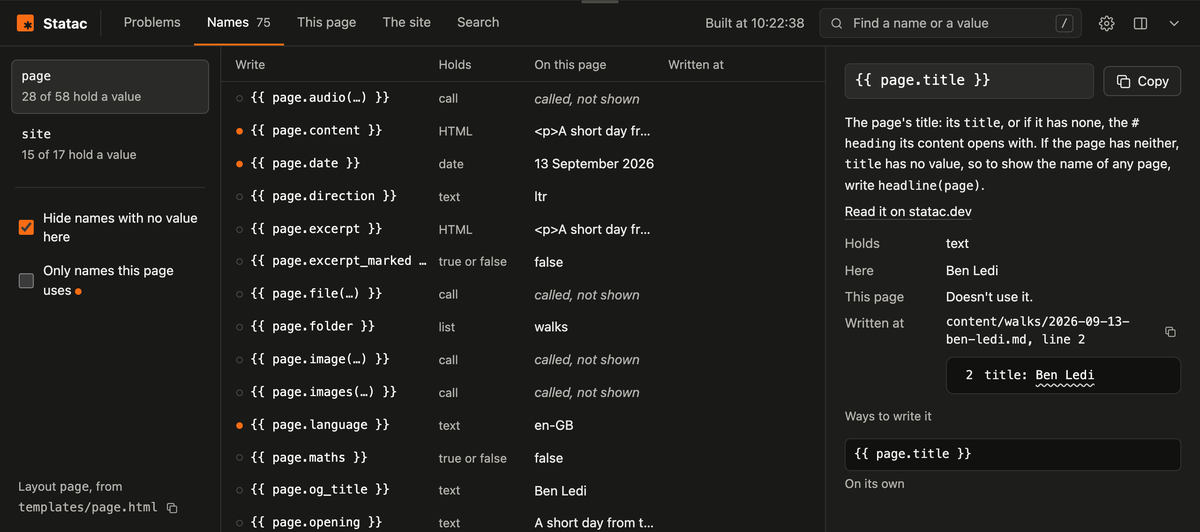Copy the templates/page.html layout path
The image size is (1200, 532).
click(172, 508)
